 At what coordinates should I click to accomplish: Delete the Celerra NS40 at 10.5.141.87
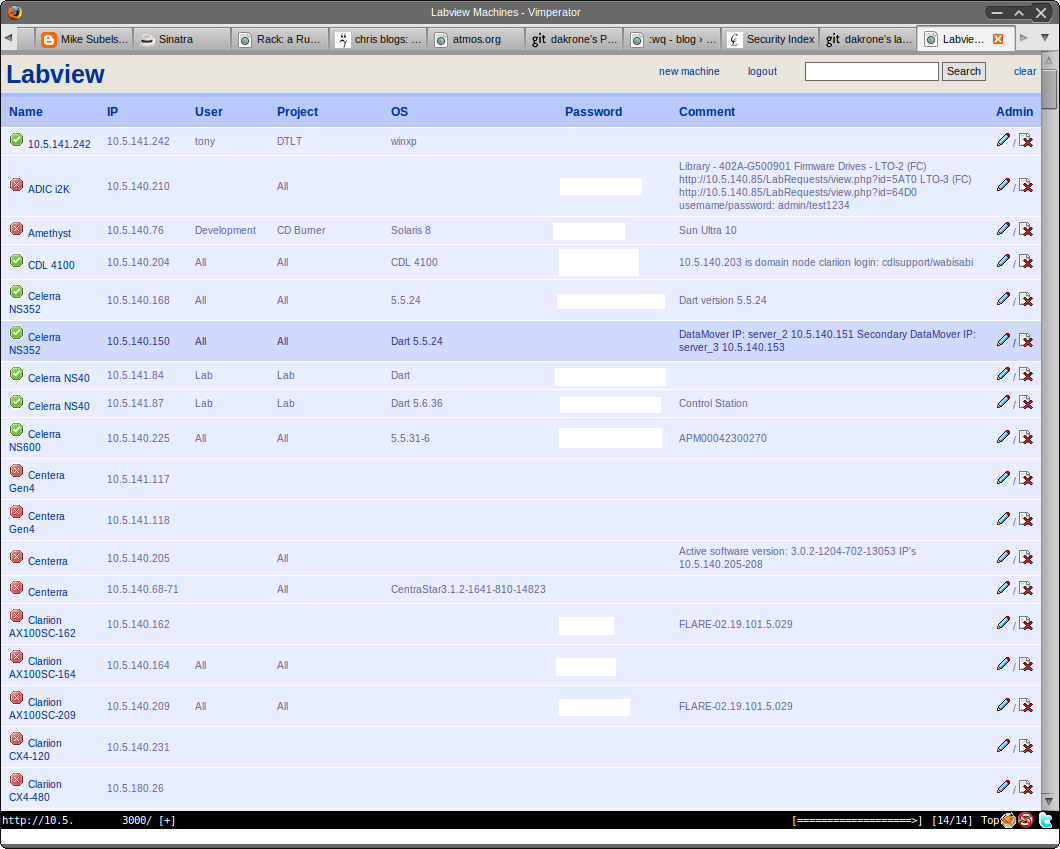pyautogui.click(x=1026, y=403)
